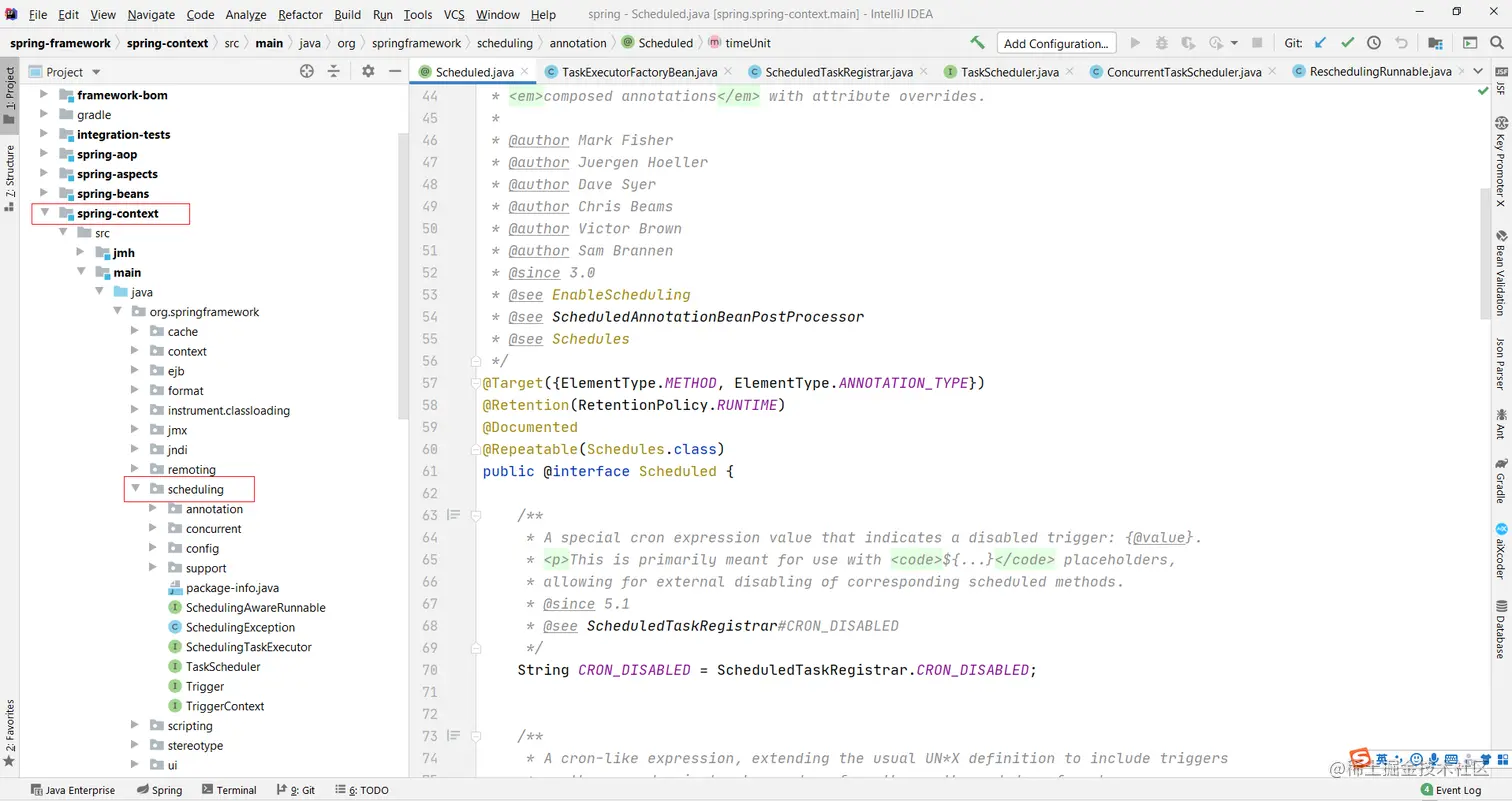The width and height of the screenshot is (1512, 801).
Task: Click Run Anything terminal window icon
Action: [x=1469, y=43]
